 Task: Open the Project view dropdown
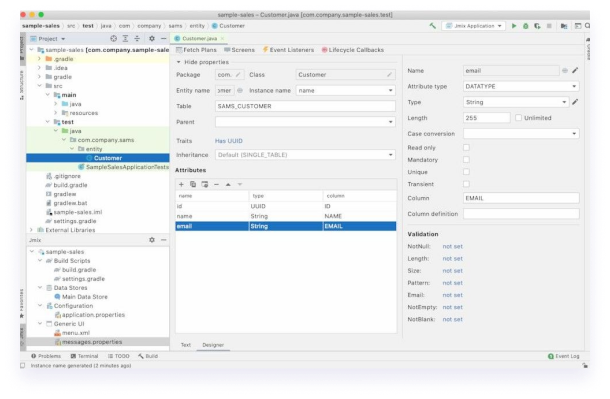coord(48,38)
